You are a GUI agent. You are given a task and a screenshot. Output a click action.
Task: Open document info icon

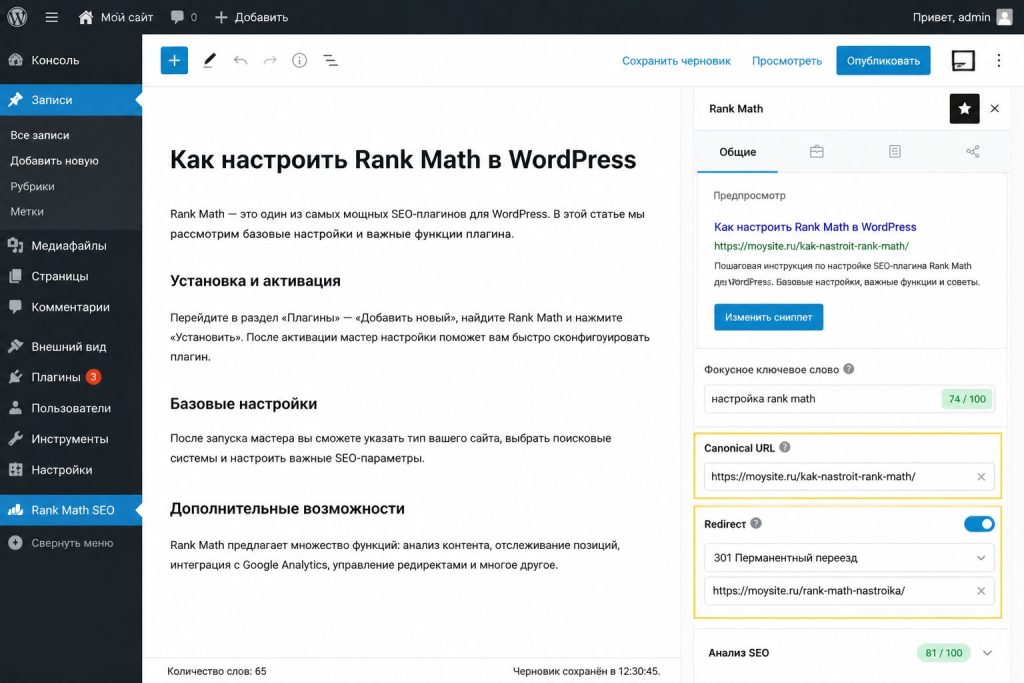(300, 61)
